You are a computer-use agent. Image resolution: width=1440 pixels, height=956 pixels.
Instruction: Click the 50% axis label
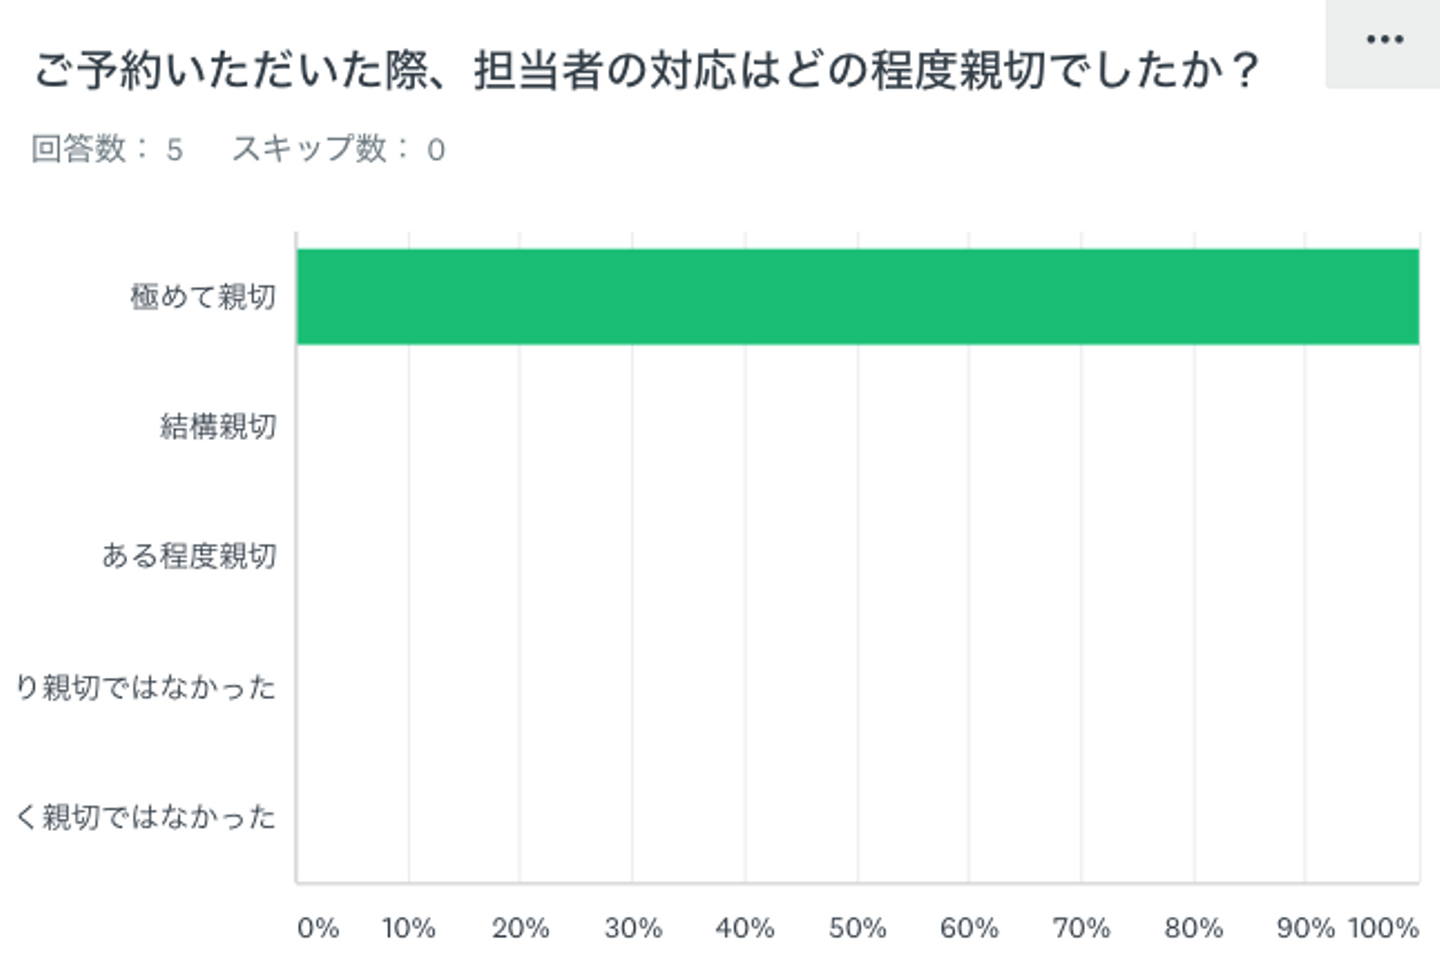(857, 928)
